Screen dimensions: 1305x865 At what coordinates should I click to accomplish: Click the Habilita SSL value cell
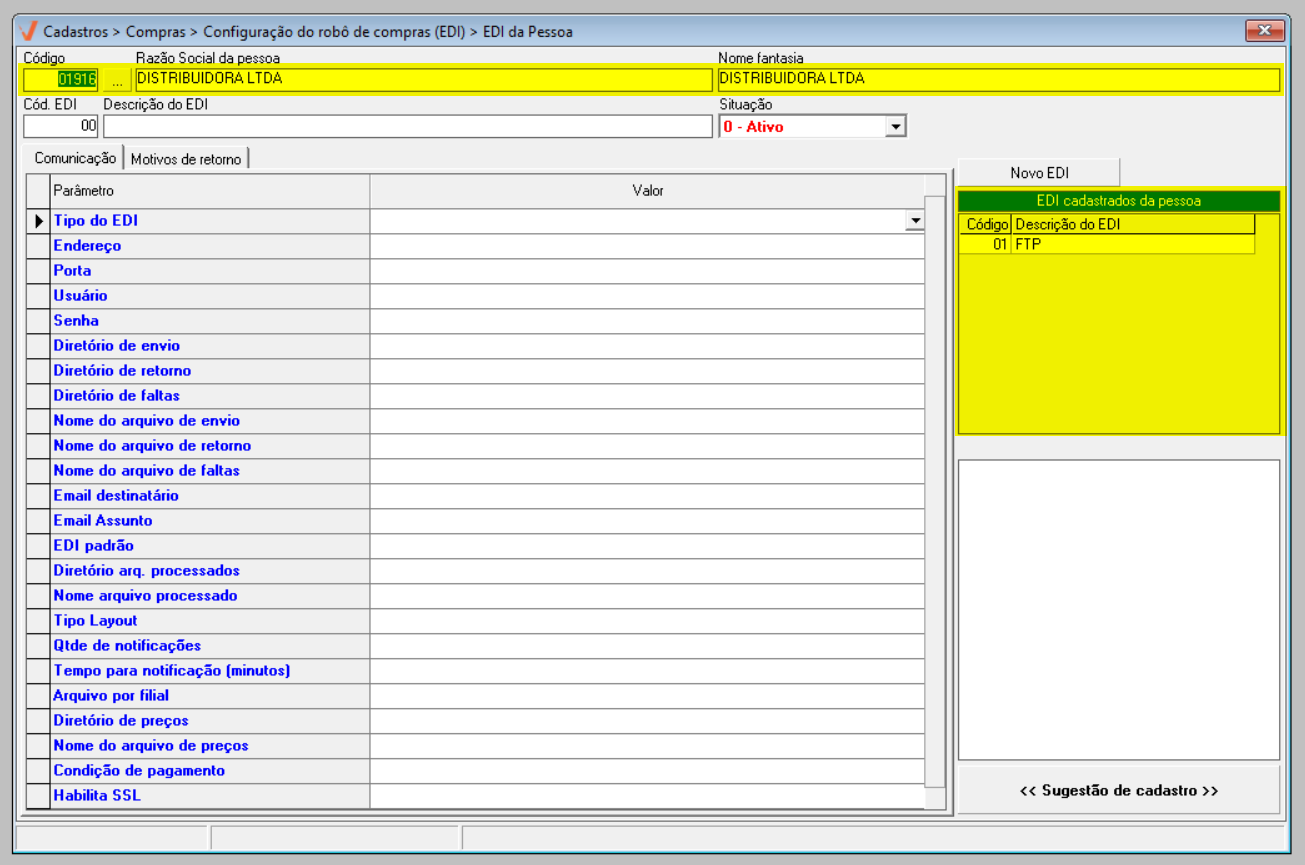pos(647,796)
